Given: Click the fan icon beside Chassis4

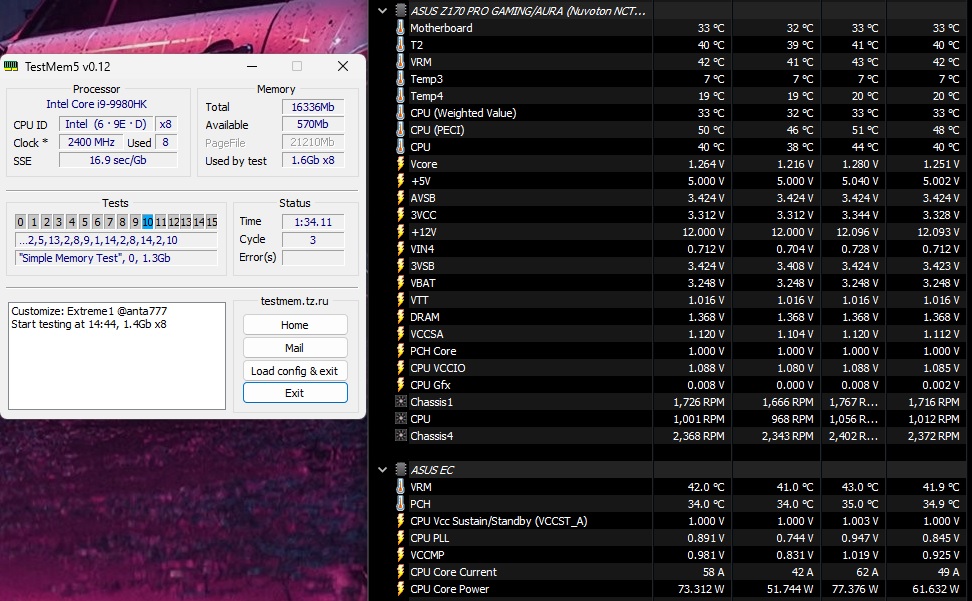Looking at the screenshot, I should tap(400, 436).
